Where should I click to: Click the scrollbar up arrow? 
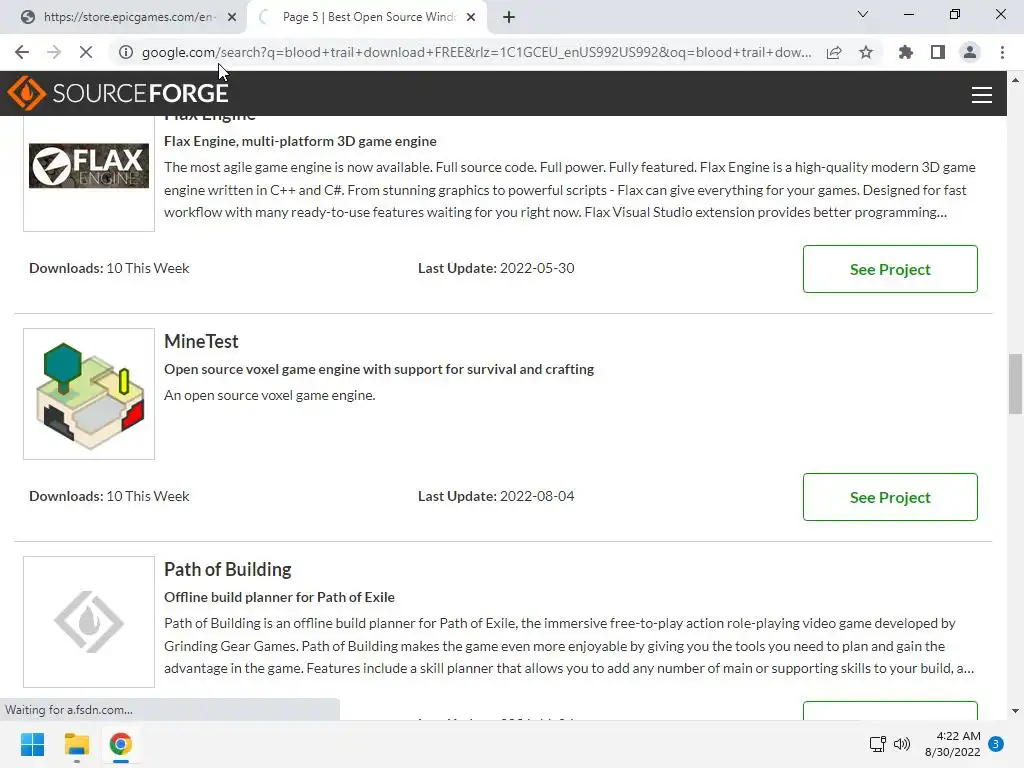click(1015, 80)
